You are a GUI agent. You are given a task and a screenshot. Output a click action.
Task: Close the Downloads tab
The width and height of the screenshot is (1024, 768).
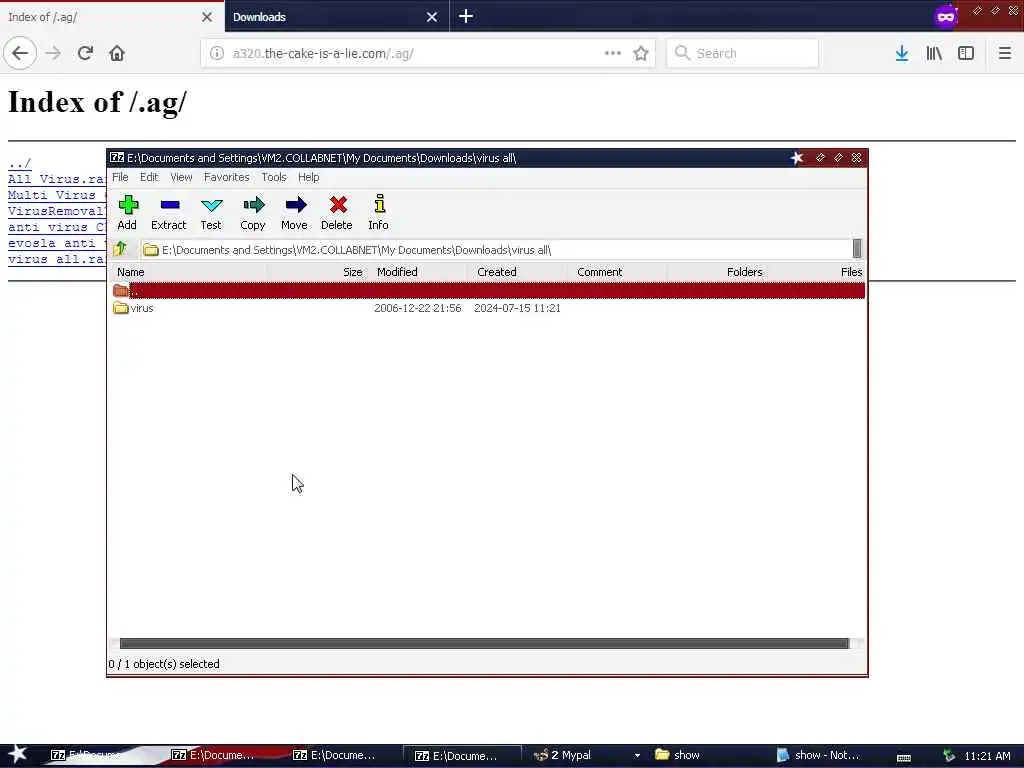432,17
